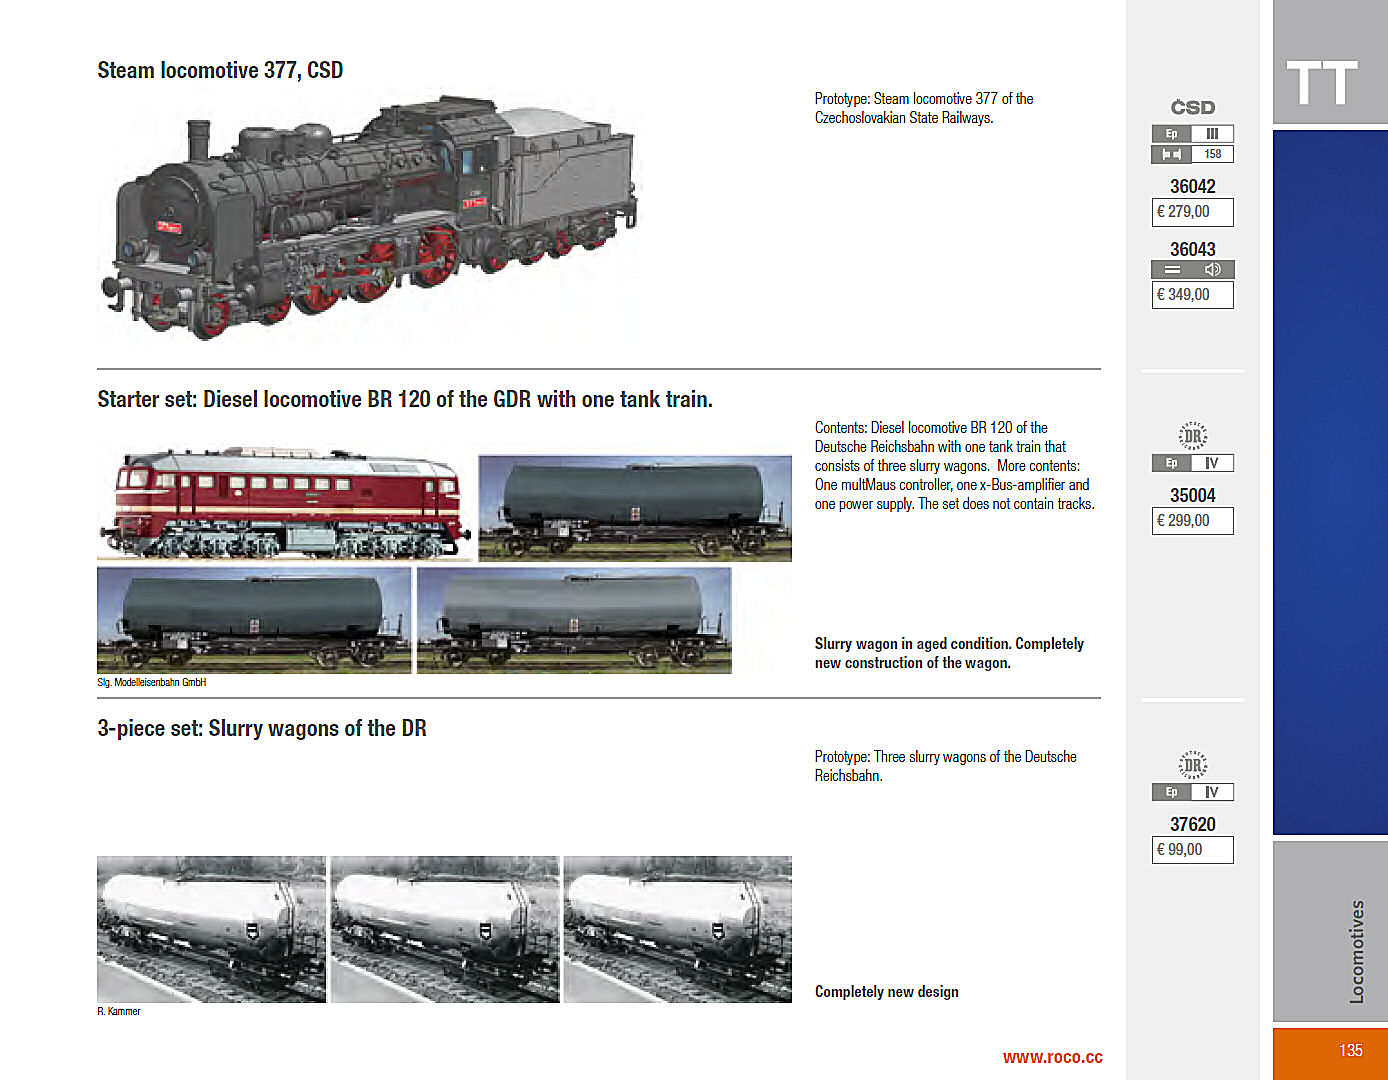Viewport: 1388px width, 1080px height.
Task: Click the Epoch IV badge above item 35004
Action: (x=1192, y=463)
